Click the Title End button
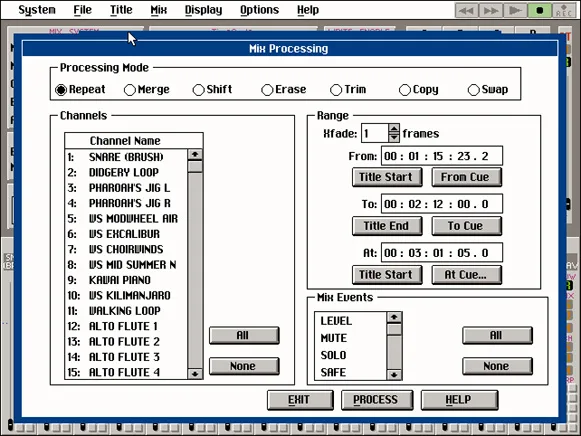581x436 pixels. click(387, 226)
